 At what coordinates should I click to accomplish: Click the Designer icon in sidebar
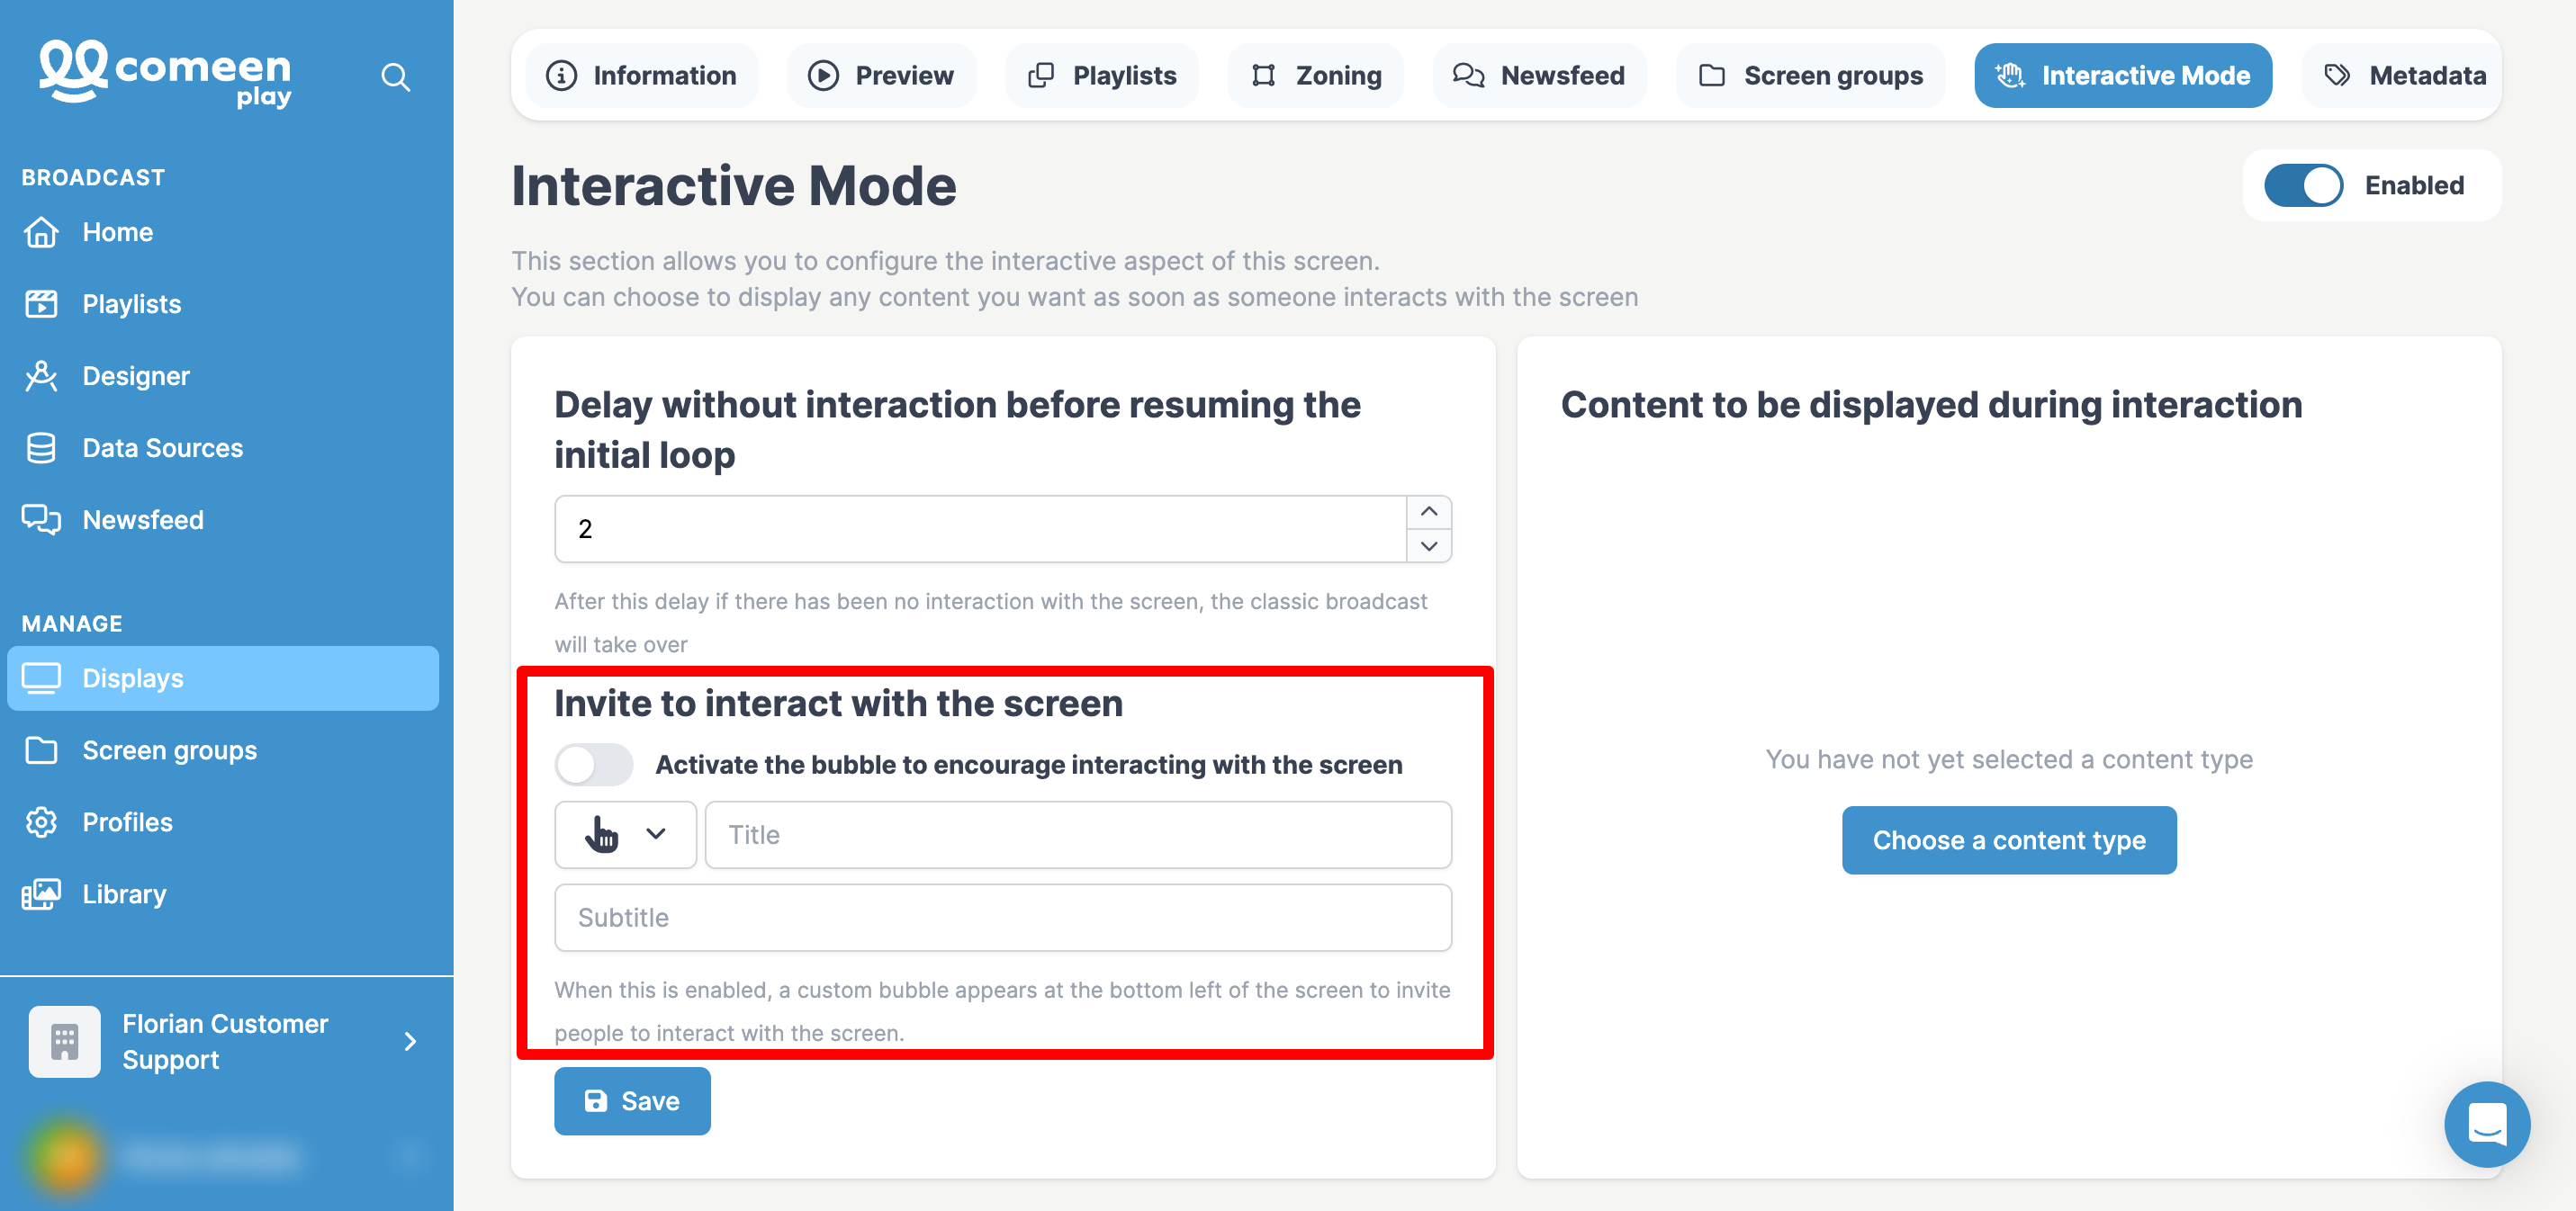pyautogui.click(x=41, y=376)
